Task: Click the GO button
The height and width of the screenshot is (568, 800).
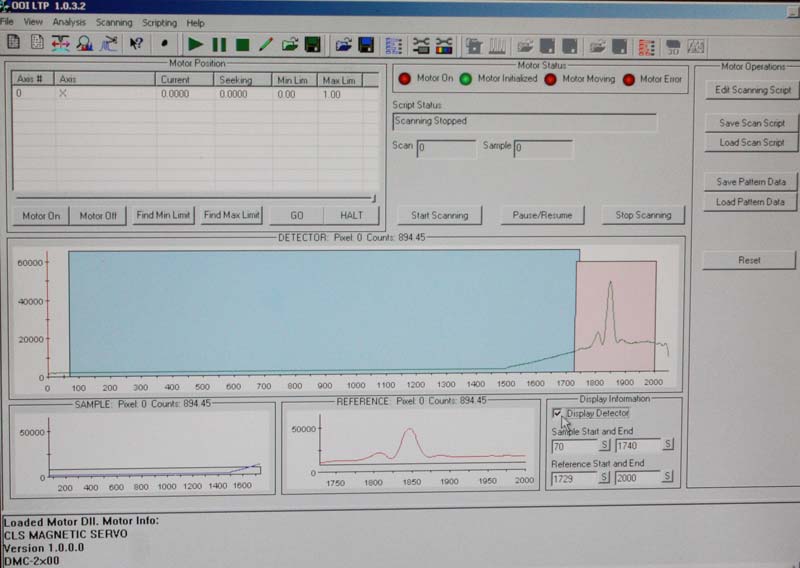Action: pyautogui.click(x=296, y=215)
